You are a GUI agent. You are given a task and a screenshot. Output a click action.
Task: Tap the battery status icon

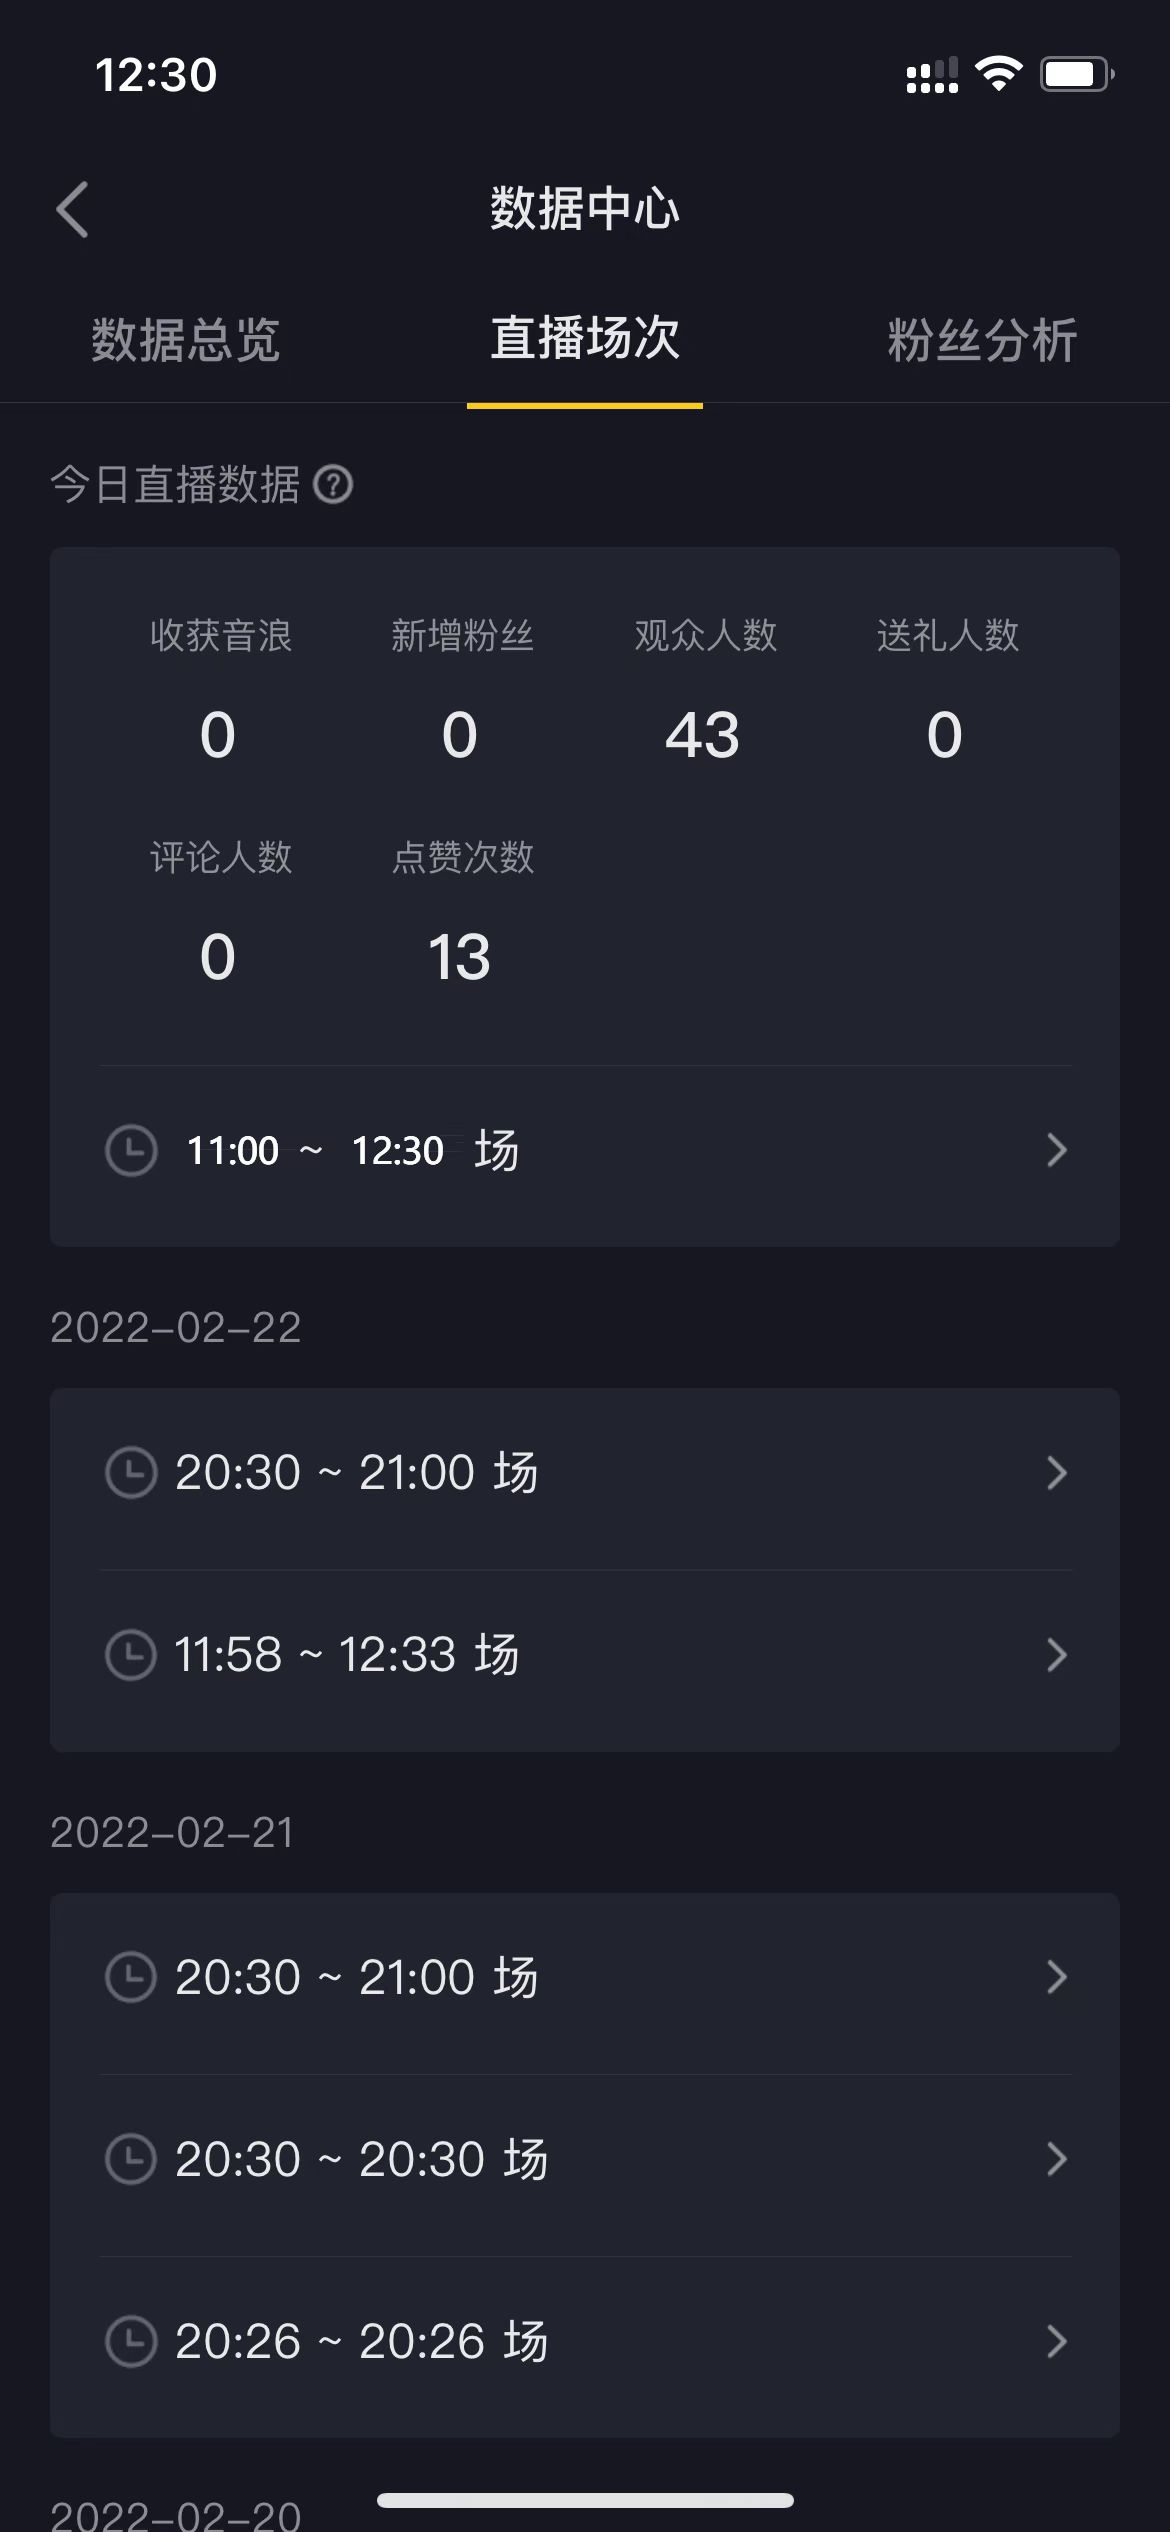click(x=1076, y=74)
